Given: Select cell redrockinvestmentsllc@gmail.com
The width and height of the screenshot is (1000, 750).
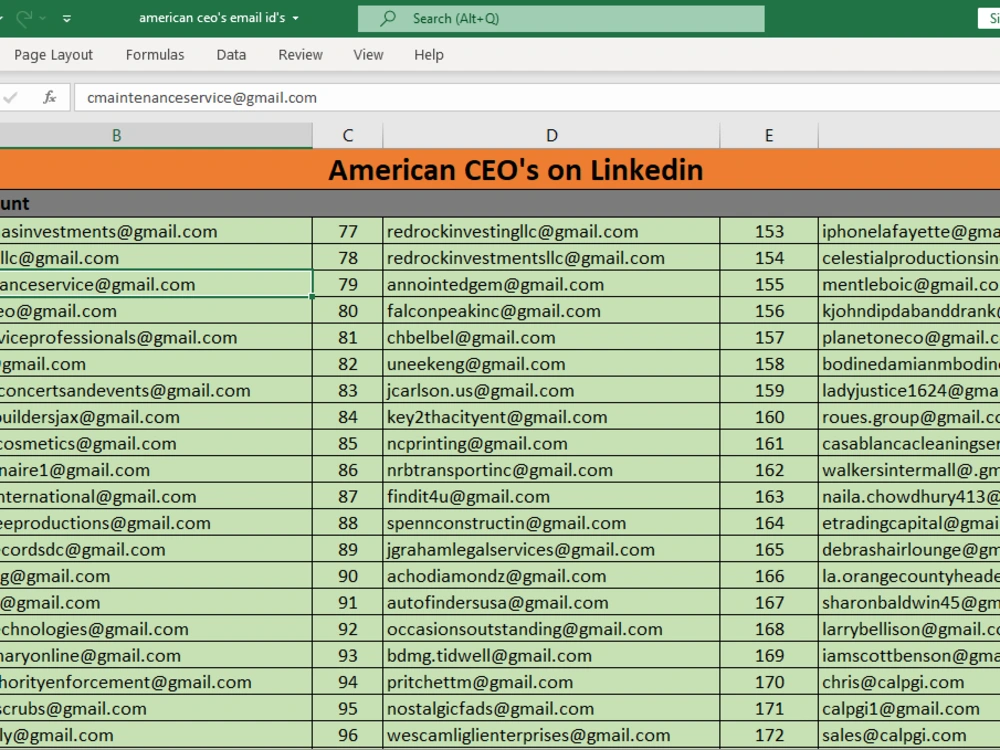Looking at the screenshot, I should pyautogui.click(x=552, y=258).
